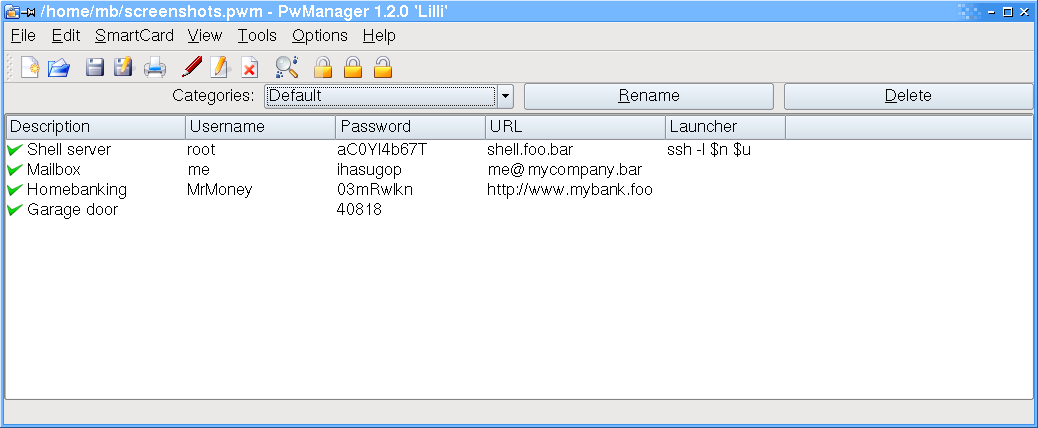
Task: Create a new document with toolbar icon
Action: click(x=30, y=67)
